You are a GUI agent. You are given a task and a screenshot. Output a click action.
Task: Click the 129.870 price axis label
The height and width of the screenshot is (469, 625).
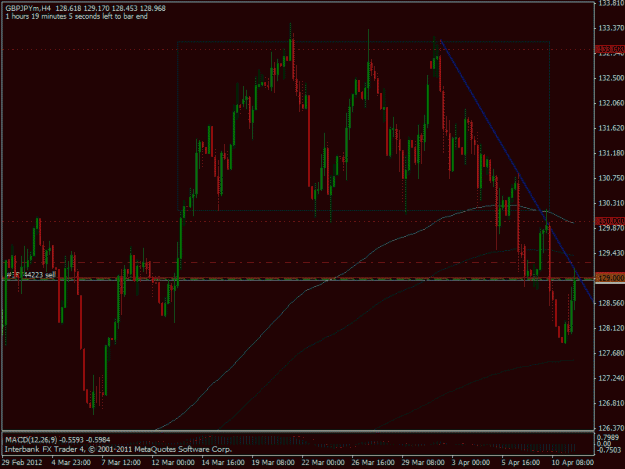[x=611, y=228]
